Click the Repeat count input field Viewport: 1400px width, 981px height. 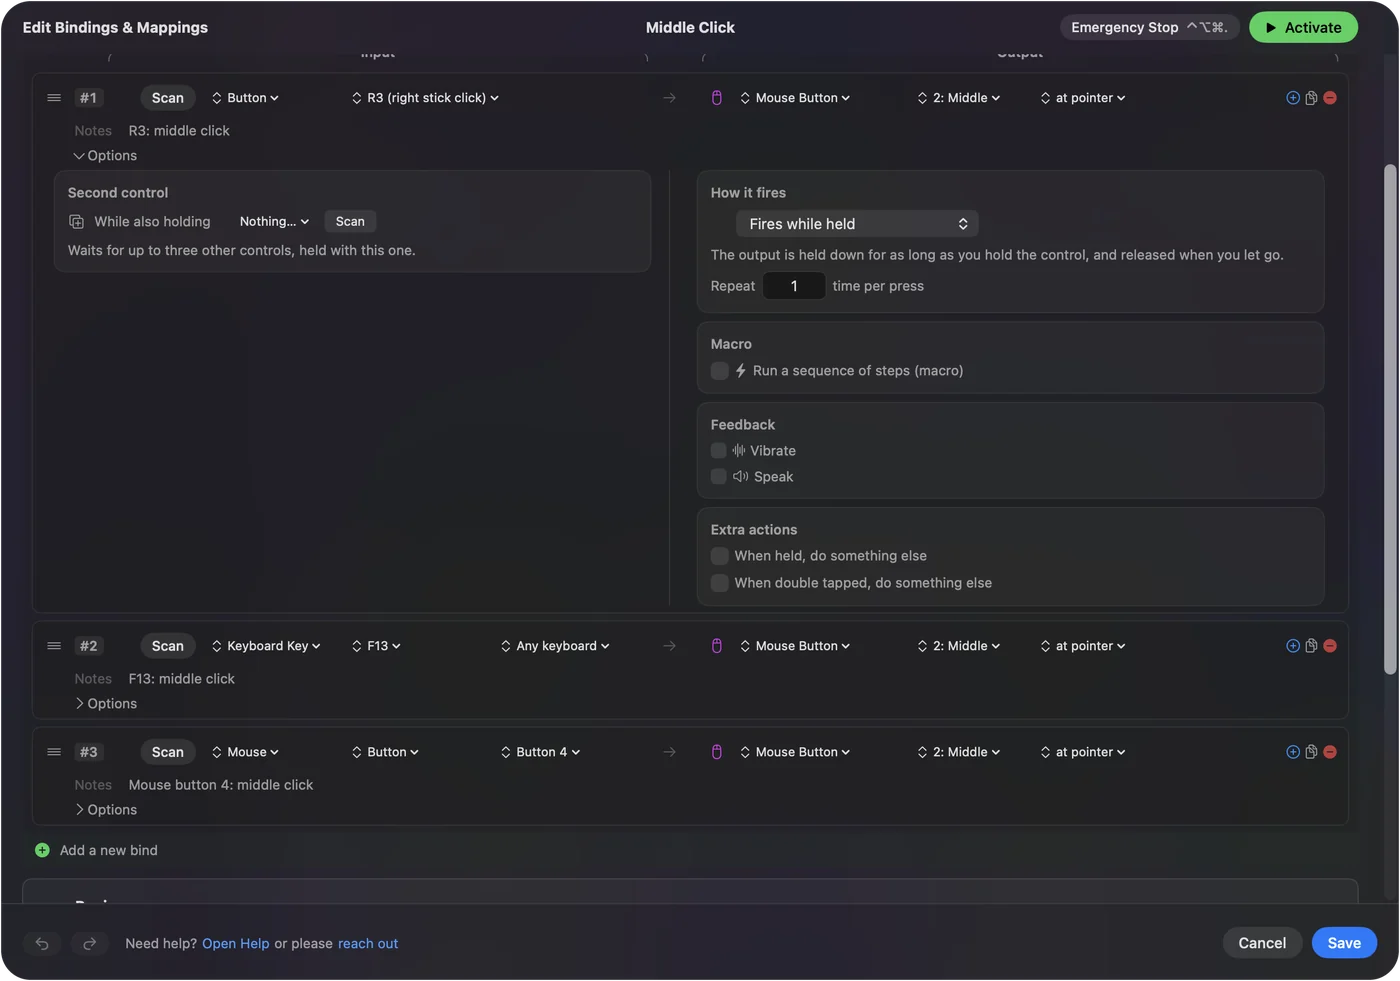point(794,286)
